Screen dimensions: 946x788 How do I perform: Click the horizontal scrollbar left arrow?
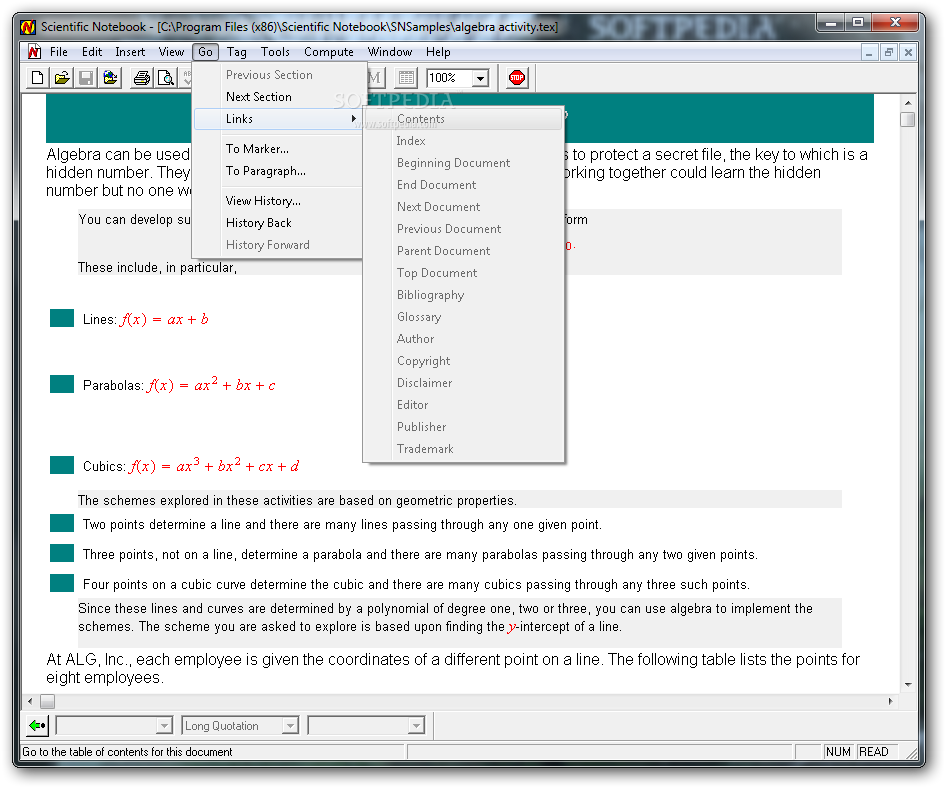(30, 701)
